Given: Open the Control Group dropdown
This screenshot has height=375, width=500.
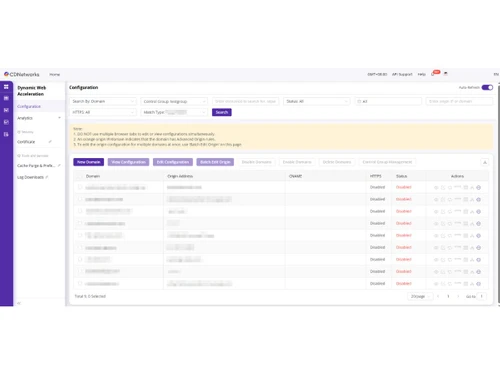Looking at the screenshot, I should point(174,101).
